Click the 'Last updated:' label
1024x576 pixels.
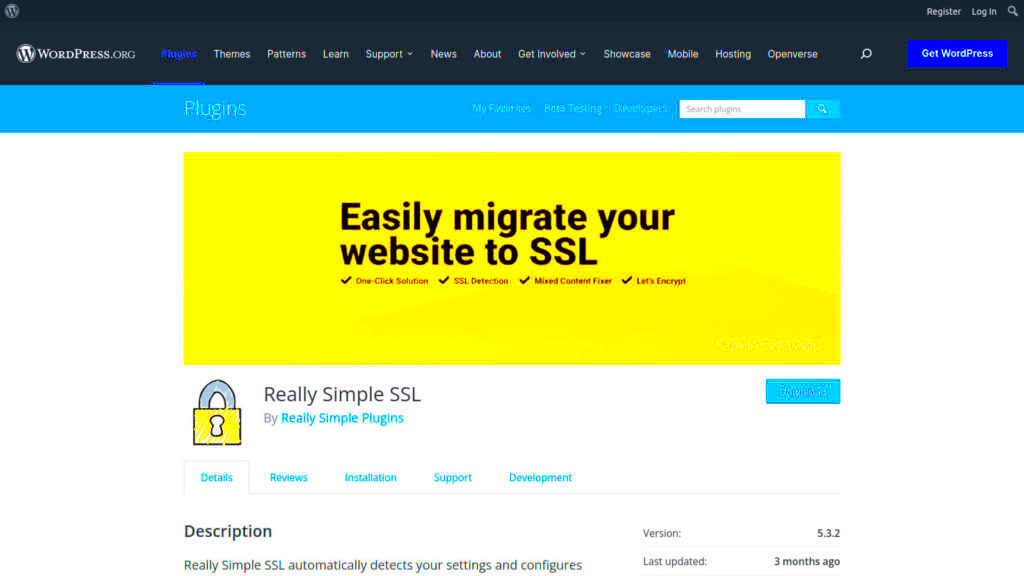click(x=675, y=562)
